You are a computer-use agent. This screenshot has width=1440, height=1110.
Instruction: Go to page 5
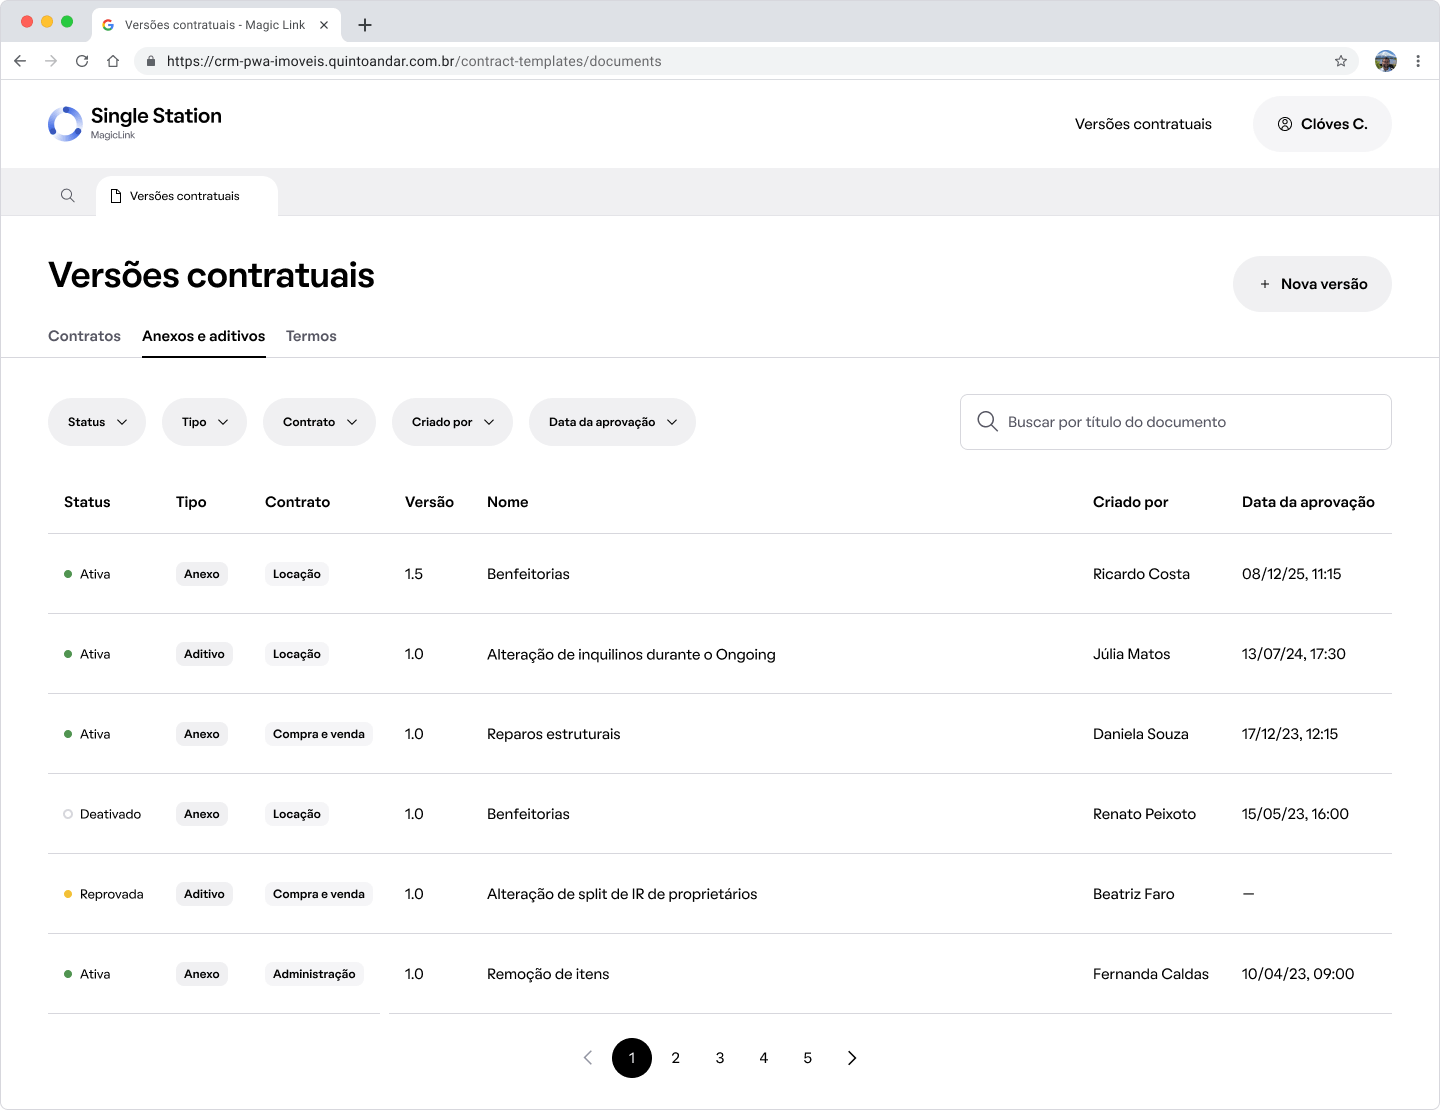(x=808, y=1058)
